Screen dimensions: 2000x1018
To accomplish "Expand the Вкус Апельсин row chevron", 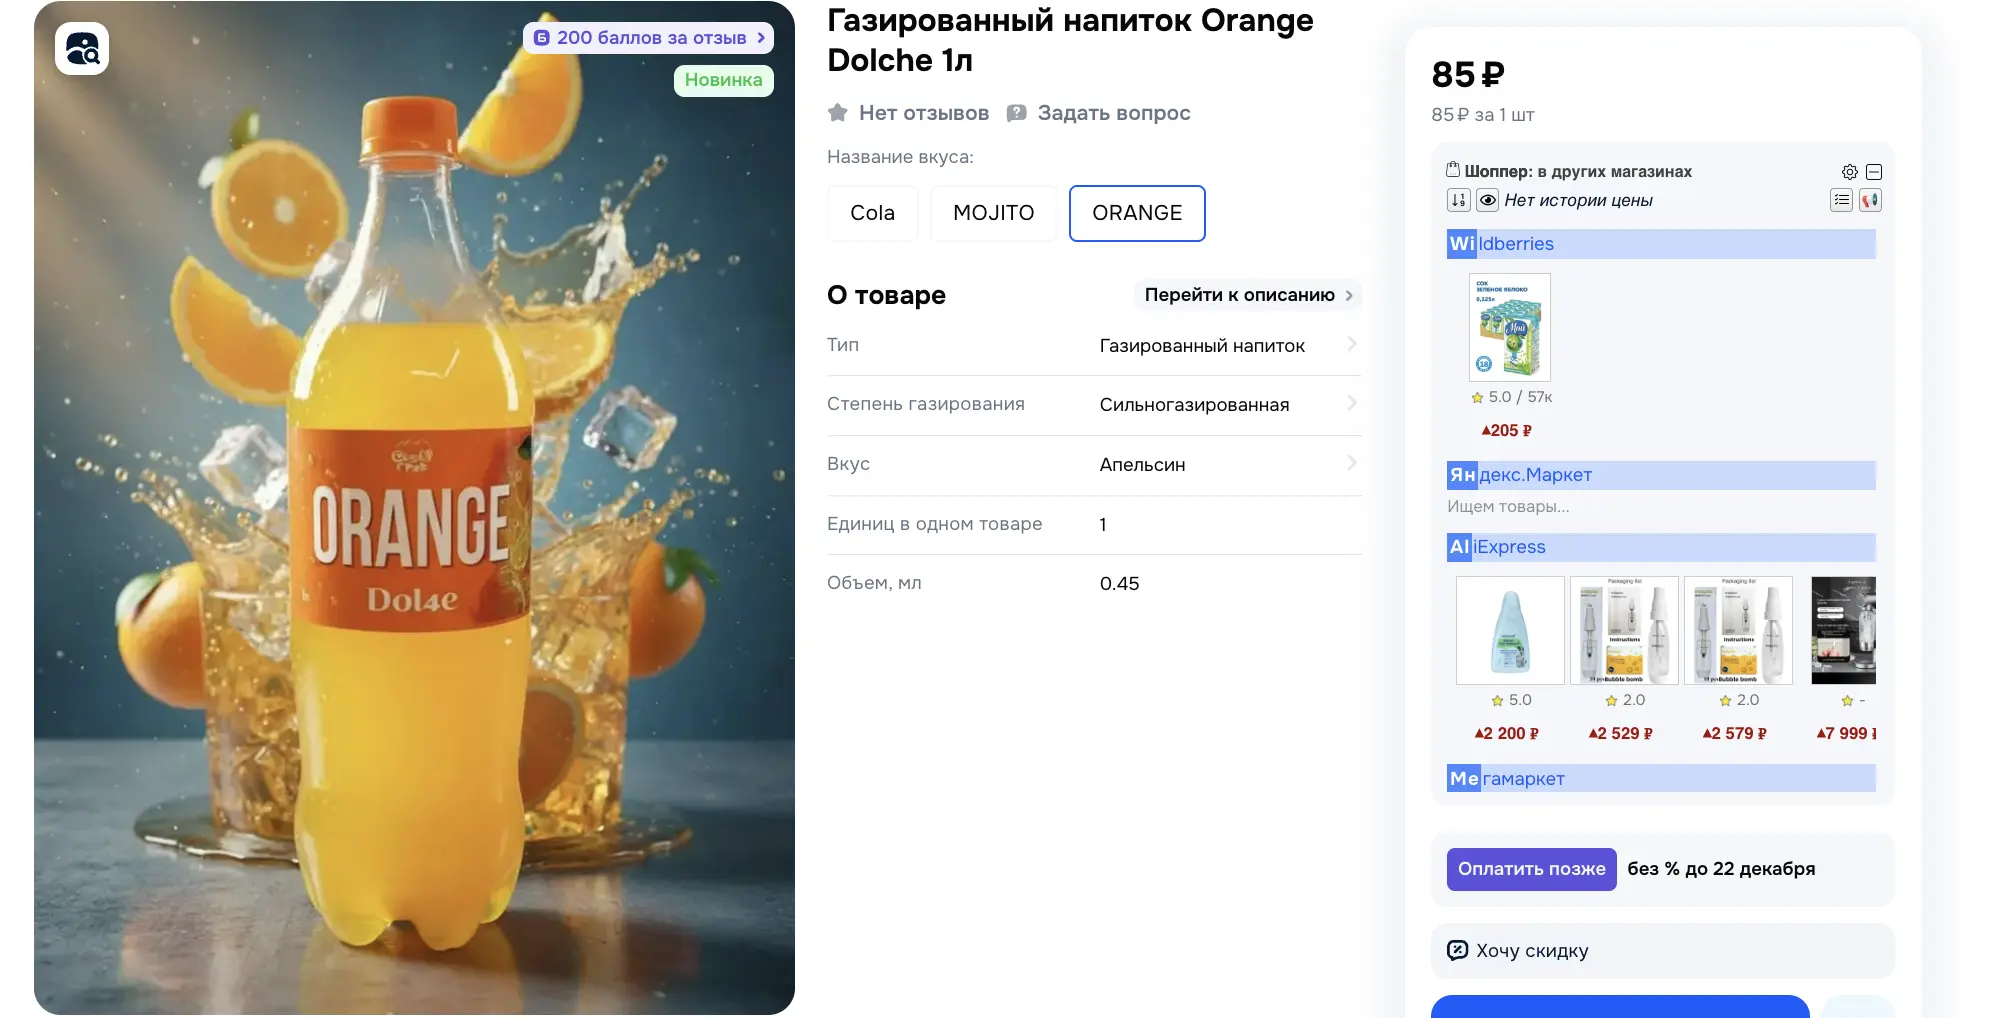I will (x=1351, y=463).
